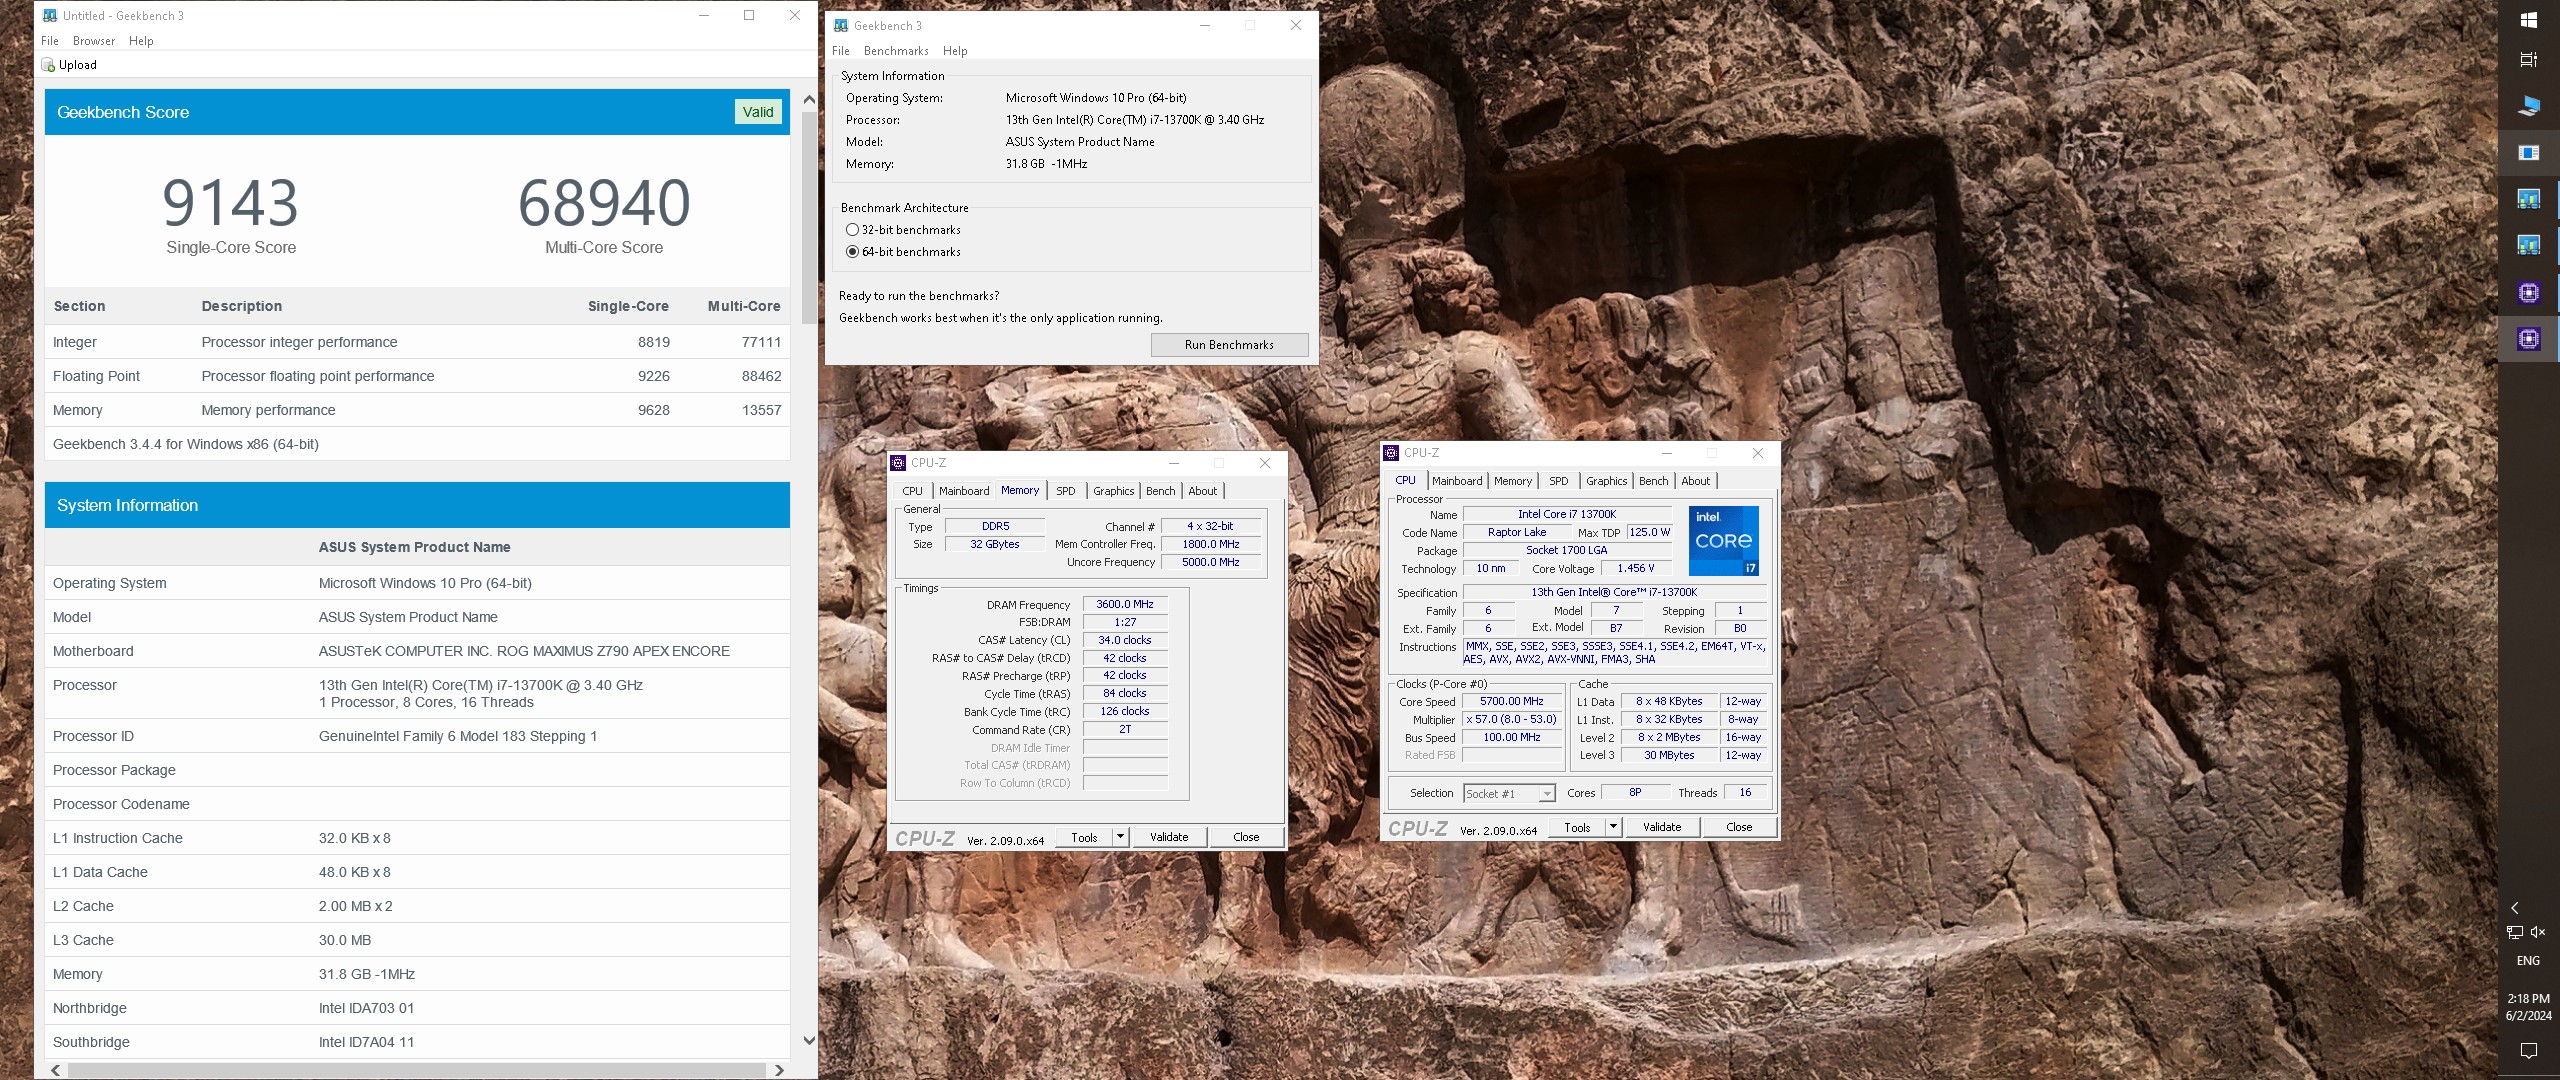This screenshot has height=1080, width=2560.
Task: Click the ENG language indicator
Action: [2528, 961]
